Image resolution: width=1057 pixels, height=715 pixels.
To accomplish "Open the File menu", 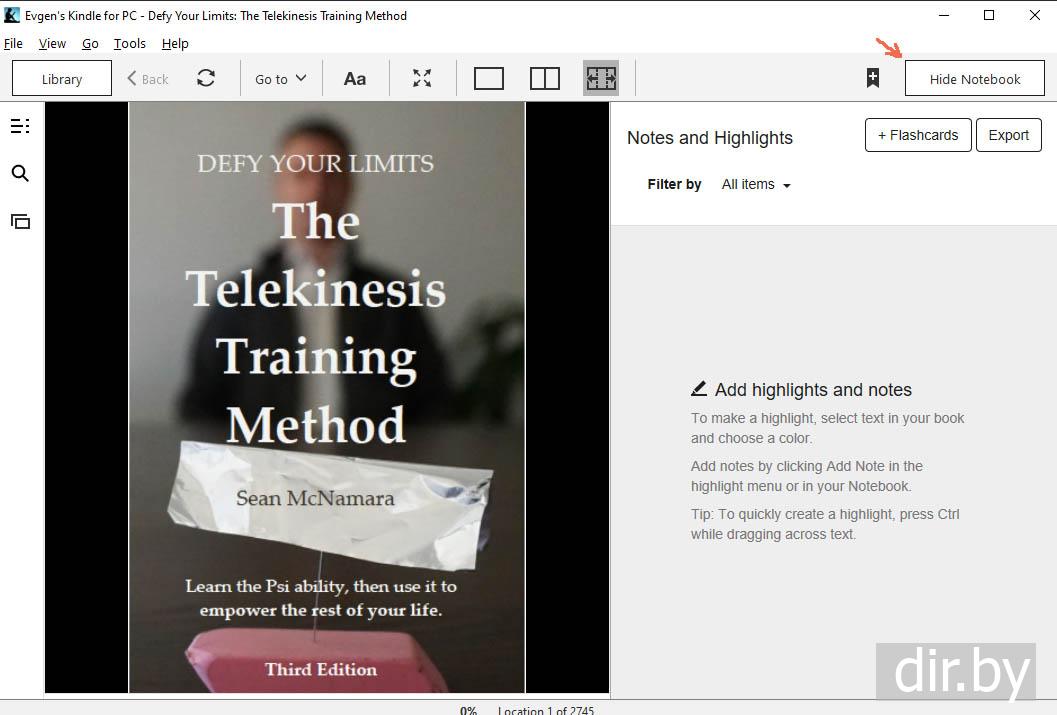I will pyautogui.click(x=13, y=44).
